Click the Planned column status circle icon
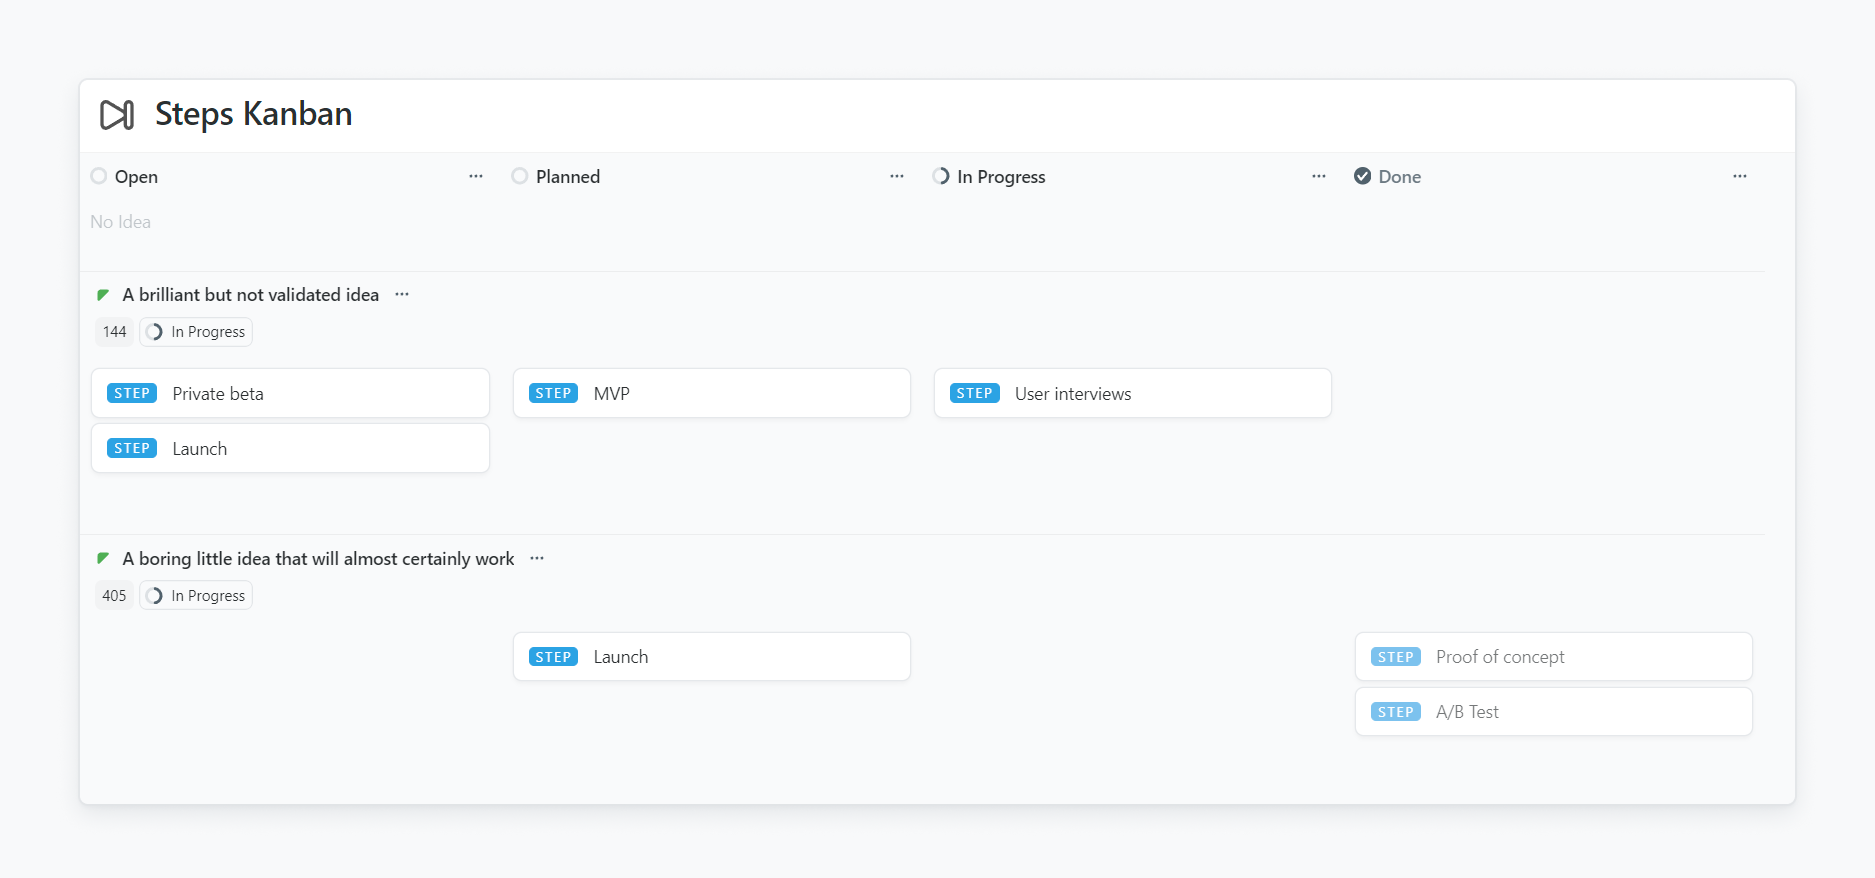Screen dimensions: 1875x878 519,176
